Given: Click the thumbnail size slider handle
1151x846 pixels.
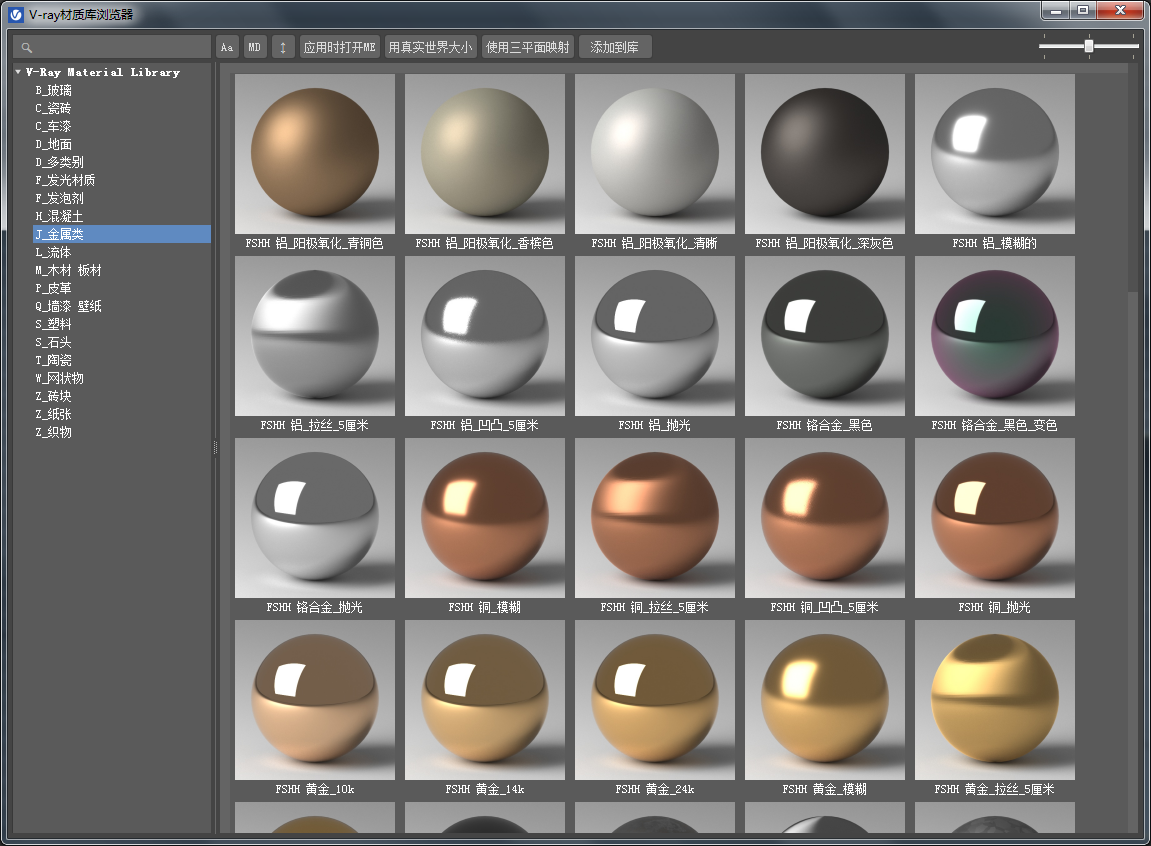Looking at the screenshot, I should [x=1089, y=46].
